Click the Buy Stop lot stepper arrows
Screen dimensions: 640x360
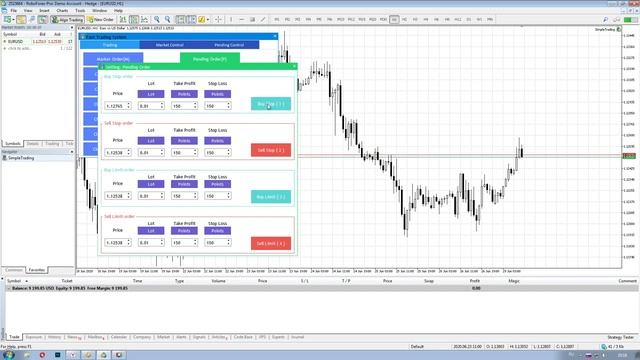click(162, 106)
